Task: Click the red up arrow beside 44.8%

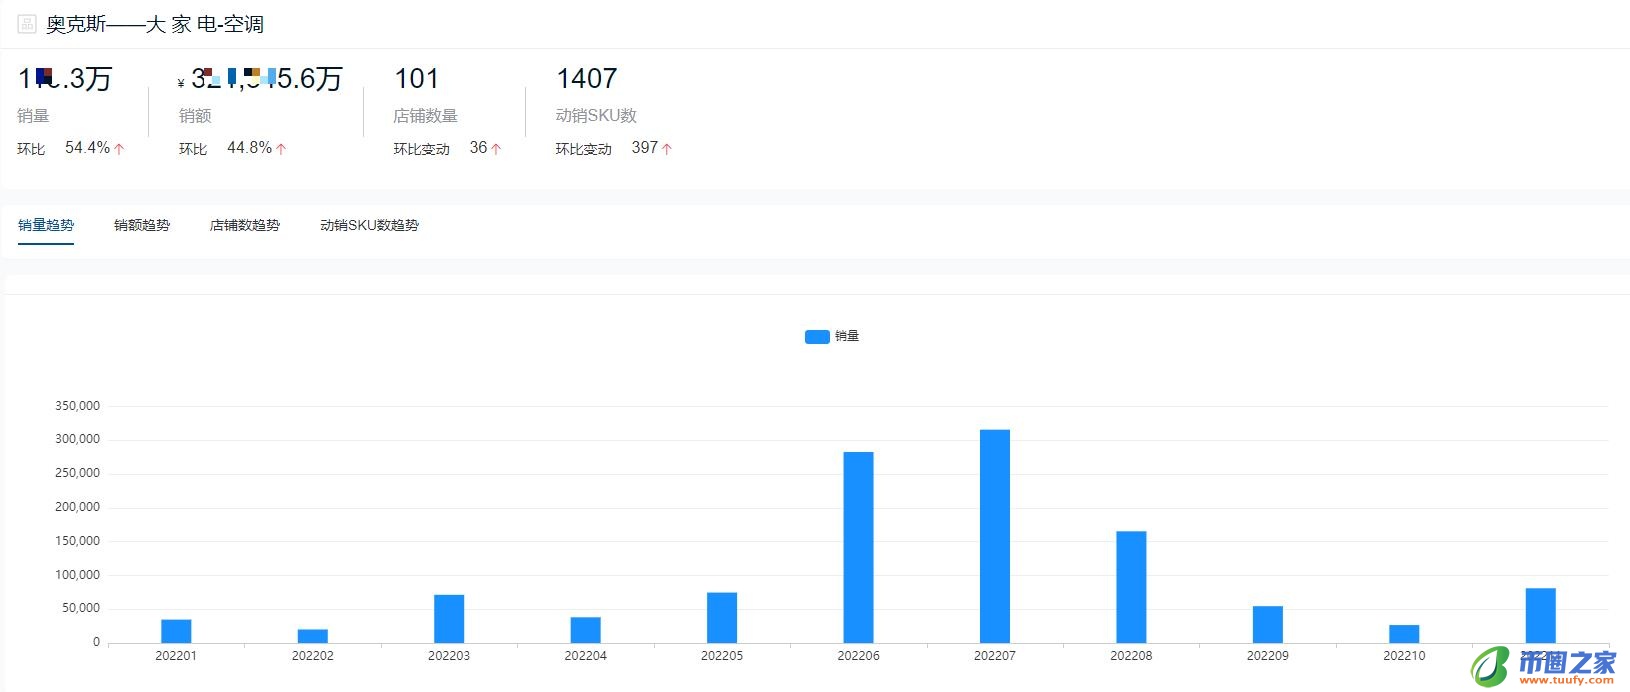Action: click(x=281, y=149)
